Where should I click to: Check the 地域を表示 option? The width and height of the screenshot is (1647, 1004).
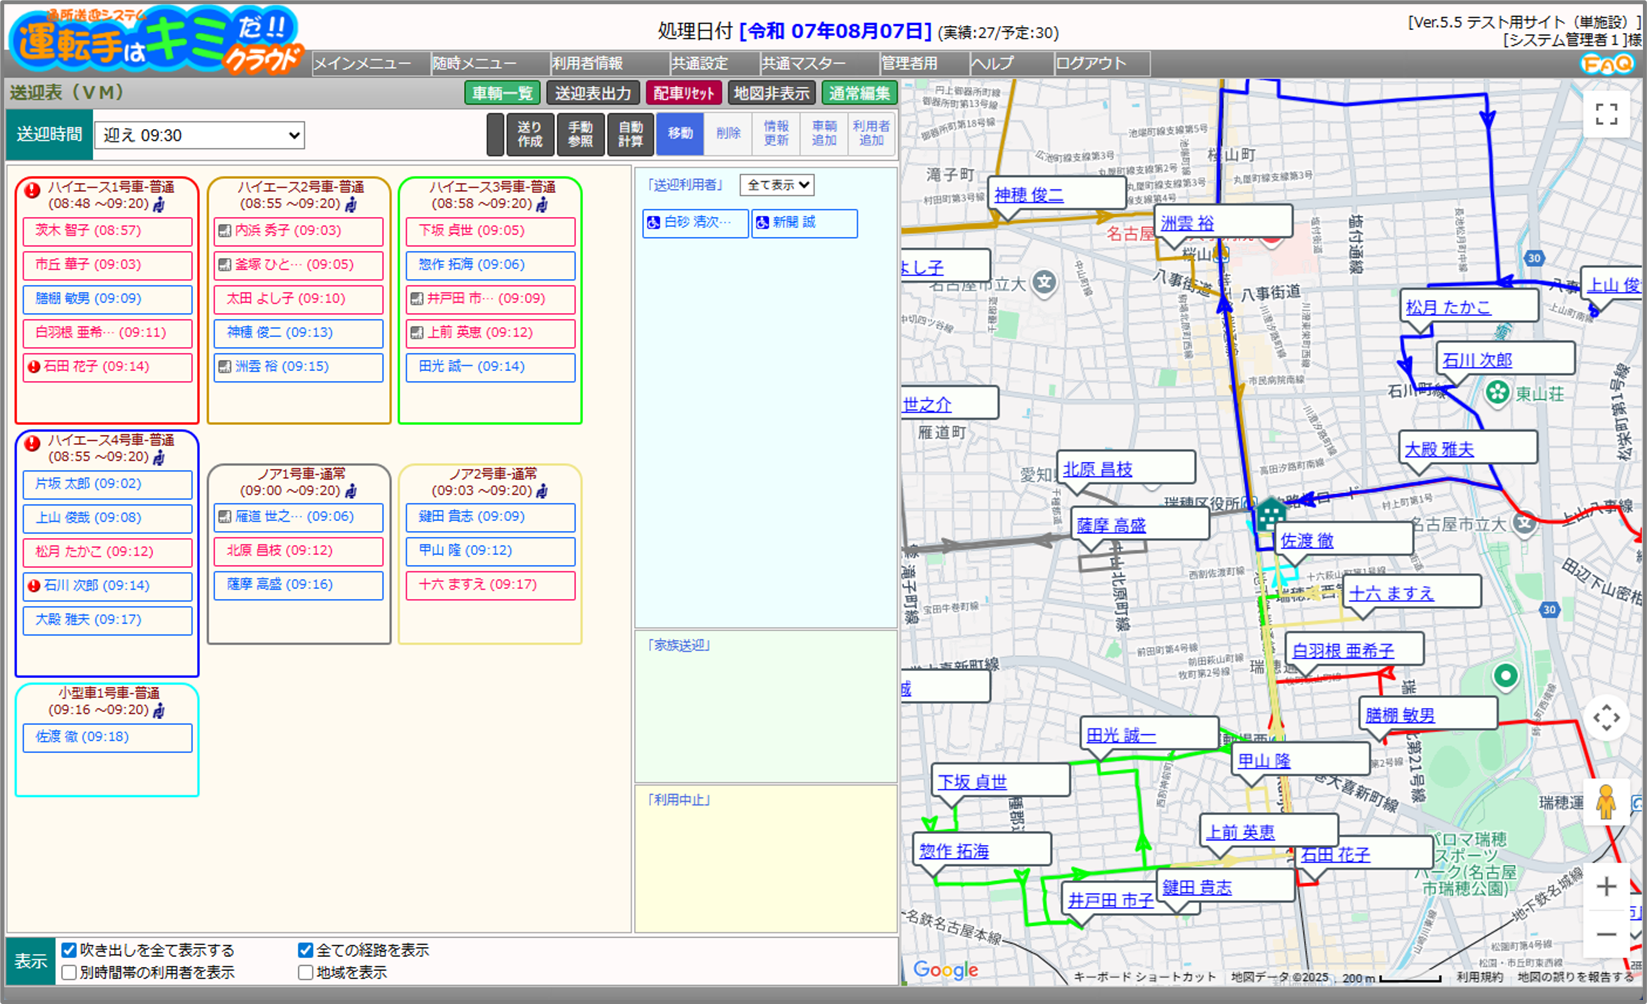coord(306,972)
